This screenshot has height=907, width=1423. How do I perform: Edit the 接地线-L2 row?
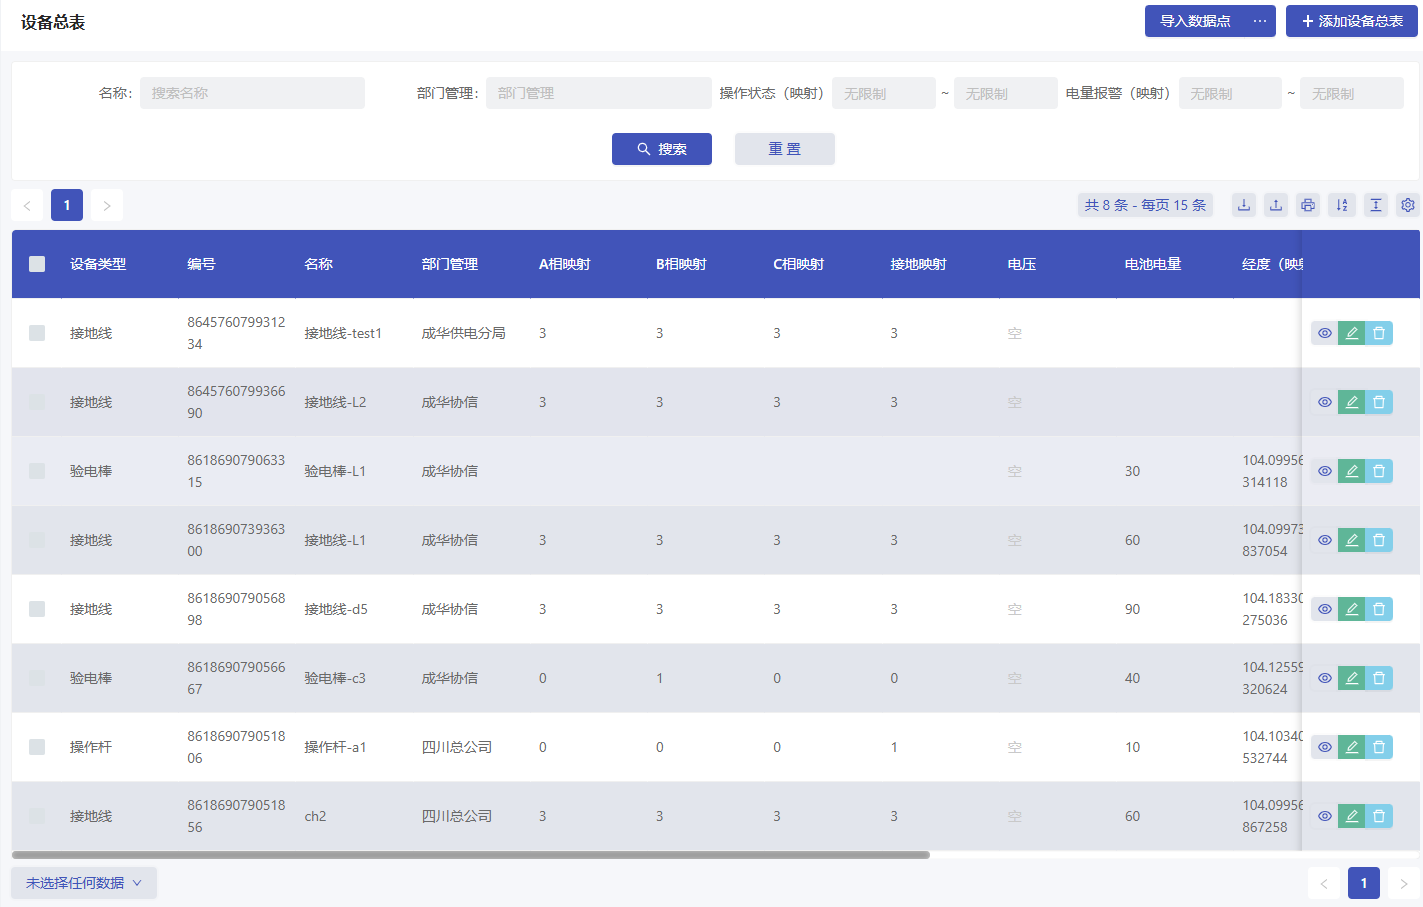1352,402
